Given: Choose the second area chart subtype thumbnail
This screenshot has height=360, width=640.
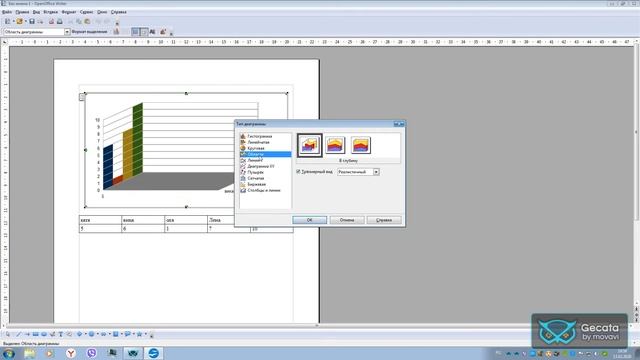Looking at the screenshot, I should tap(335, 145).
